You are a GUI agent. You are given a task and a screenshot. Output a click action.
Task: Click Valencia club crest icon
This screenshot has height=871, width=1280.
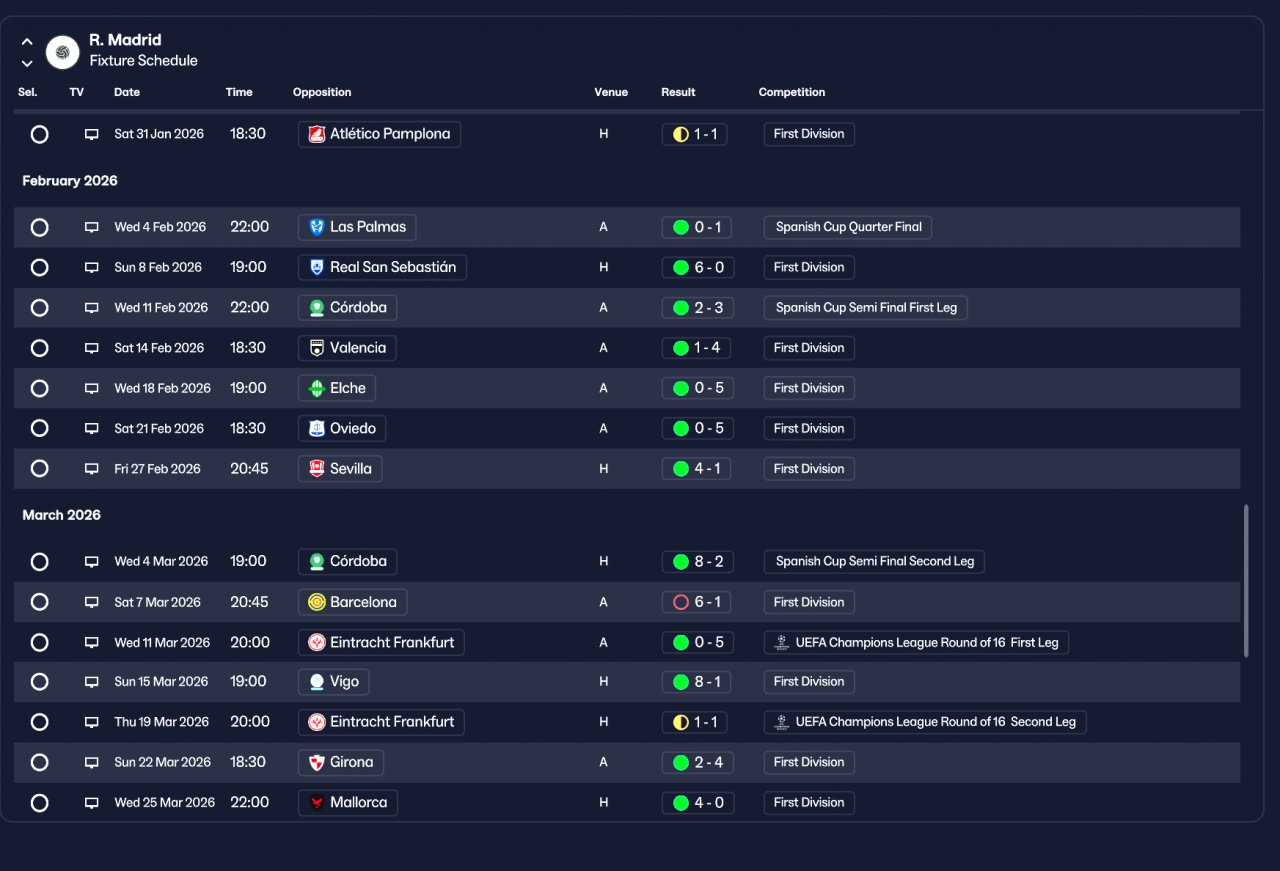coord(317,348)
